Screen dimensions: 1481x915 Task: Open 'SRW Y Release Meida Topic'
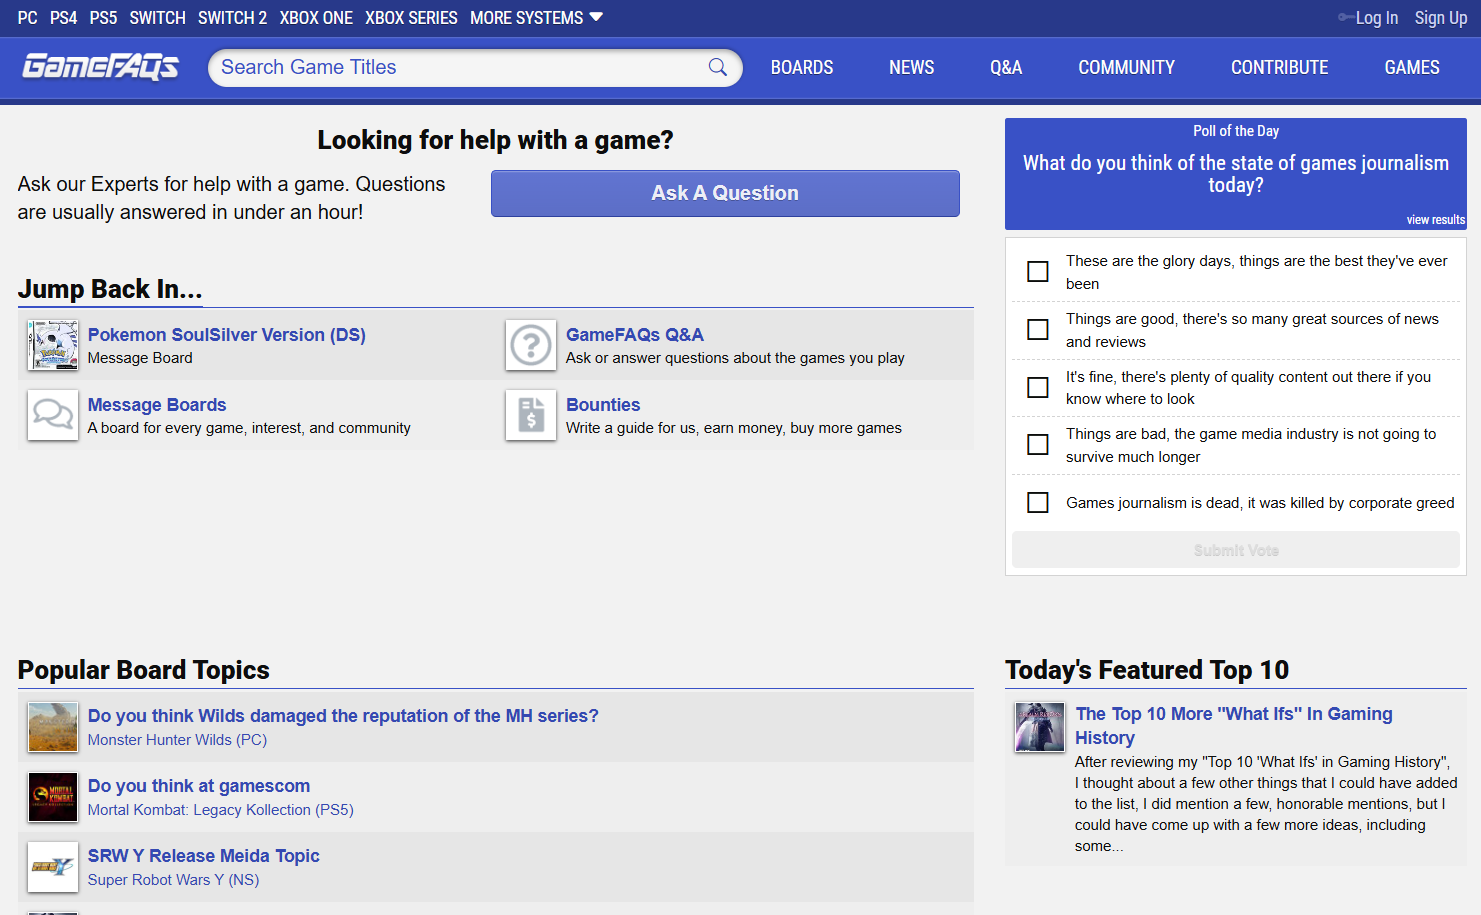coord(204,856)
